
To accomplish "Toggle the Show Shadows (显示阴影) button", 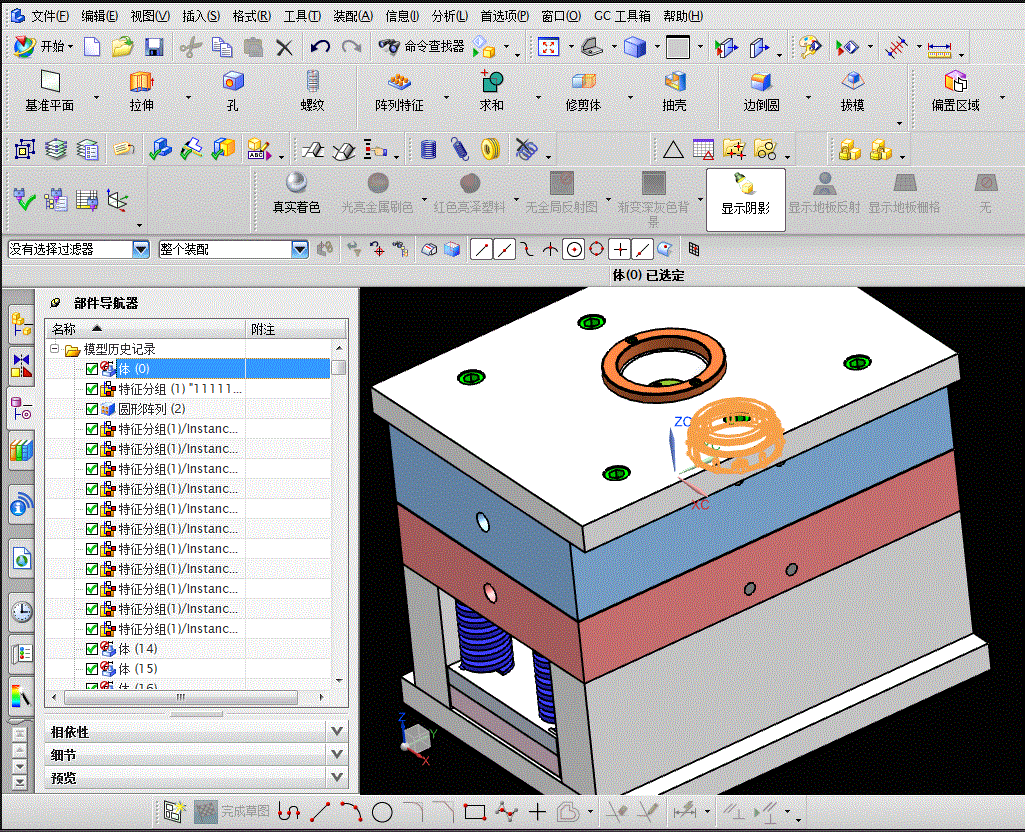I will click(x=745, y=199).
